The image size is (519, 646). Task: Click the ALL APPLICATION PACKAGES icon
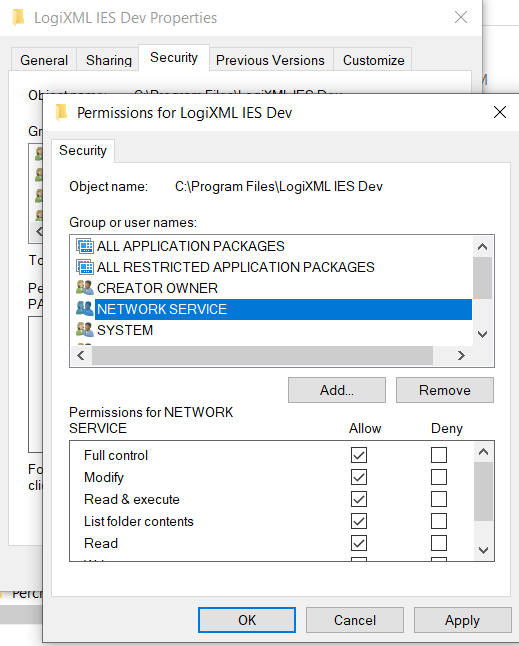(x=85, y=246)
